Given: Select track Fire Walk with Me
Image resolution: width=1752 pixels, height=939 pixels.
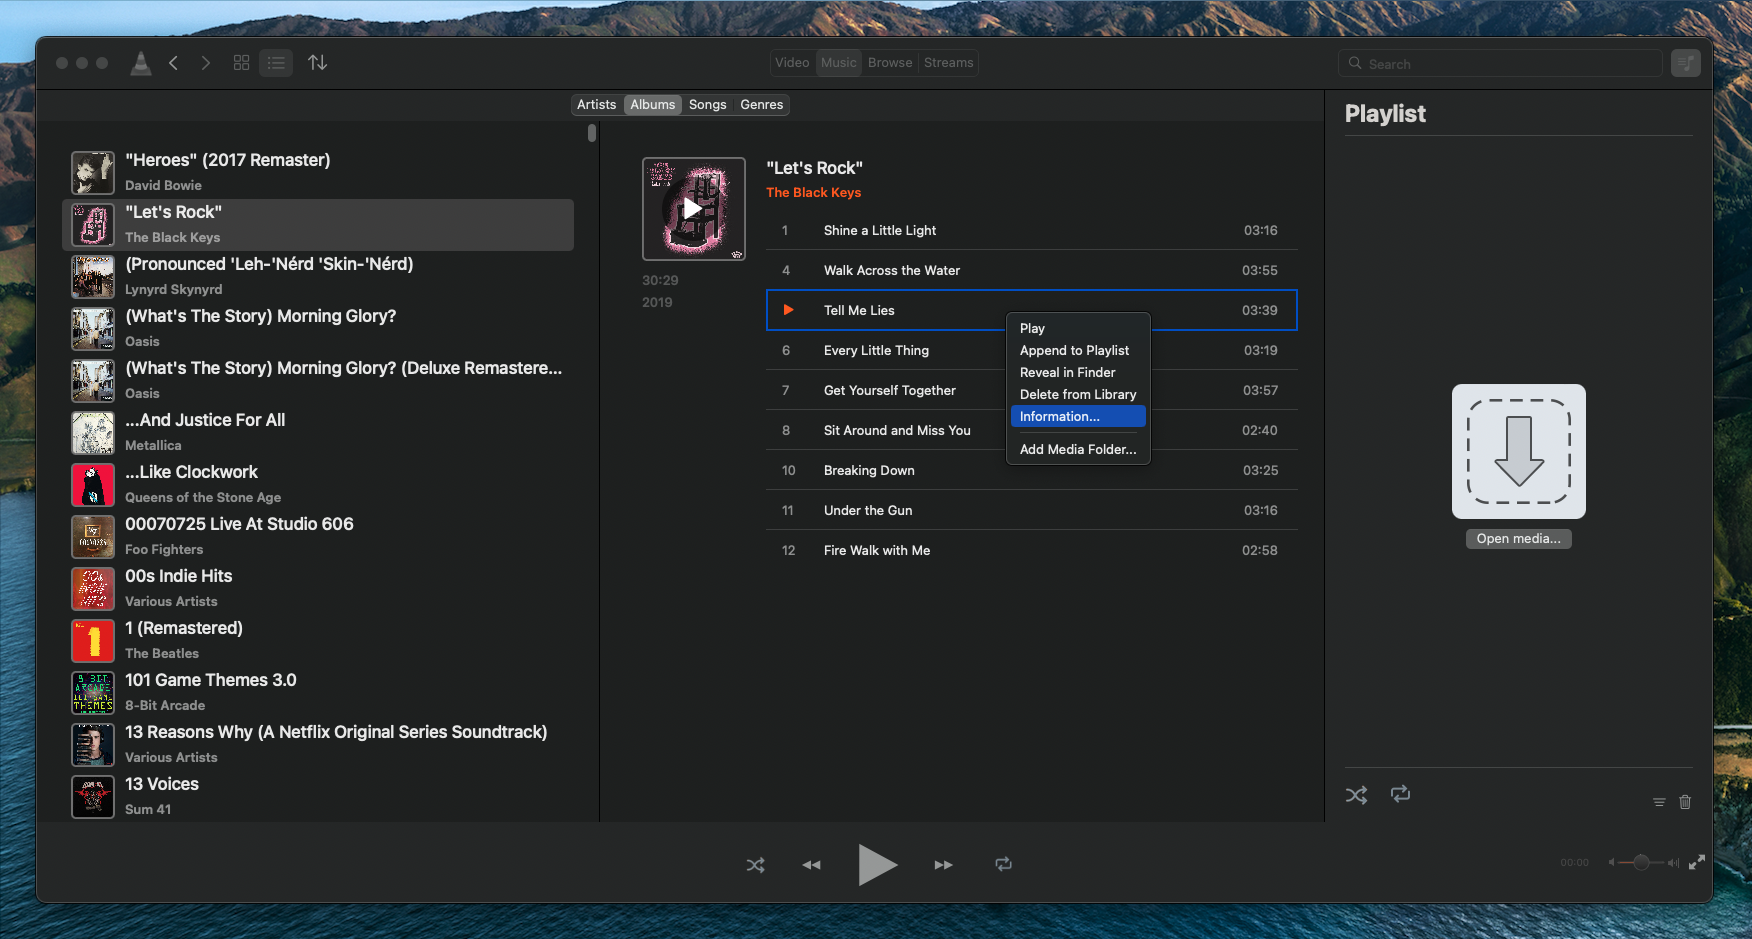Looking at the screenshot, I should (x=1032, y=550).
